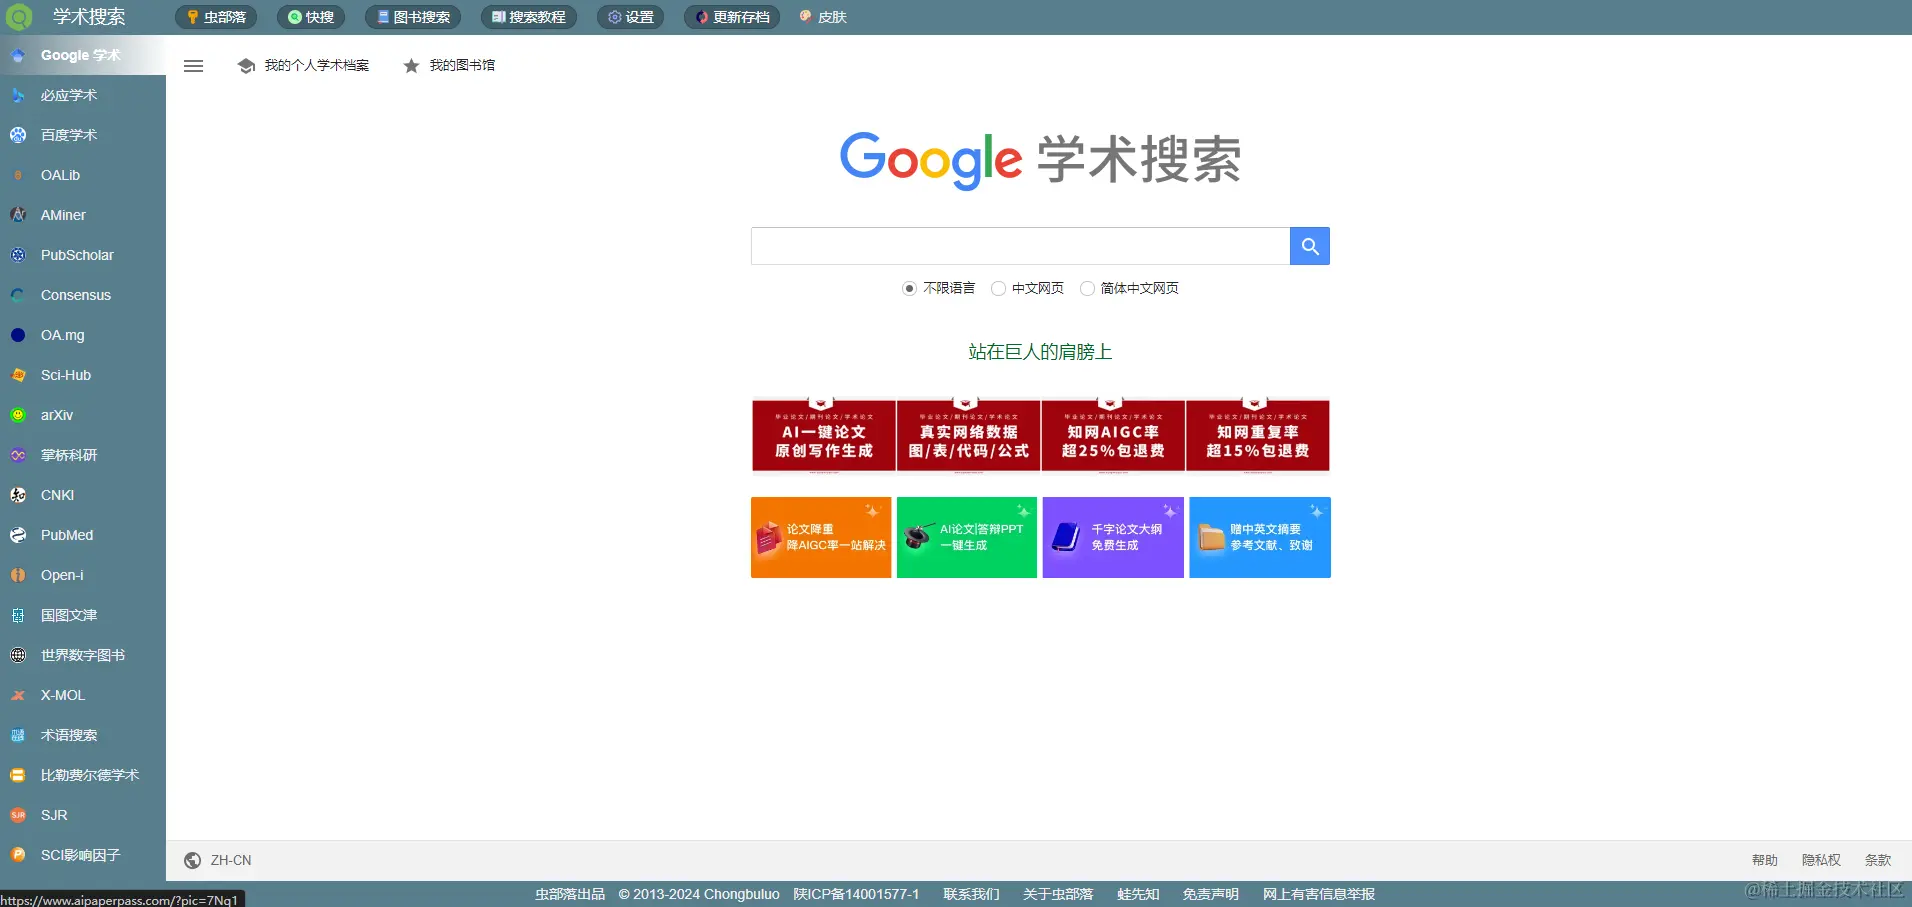Click the 网上有害信息举报 footer link
This screenshot has height=907, width=1912.
[x=1319, y=894]
